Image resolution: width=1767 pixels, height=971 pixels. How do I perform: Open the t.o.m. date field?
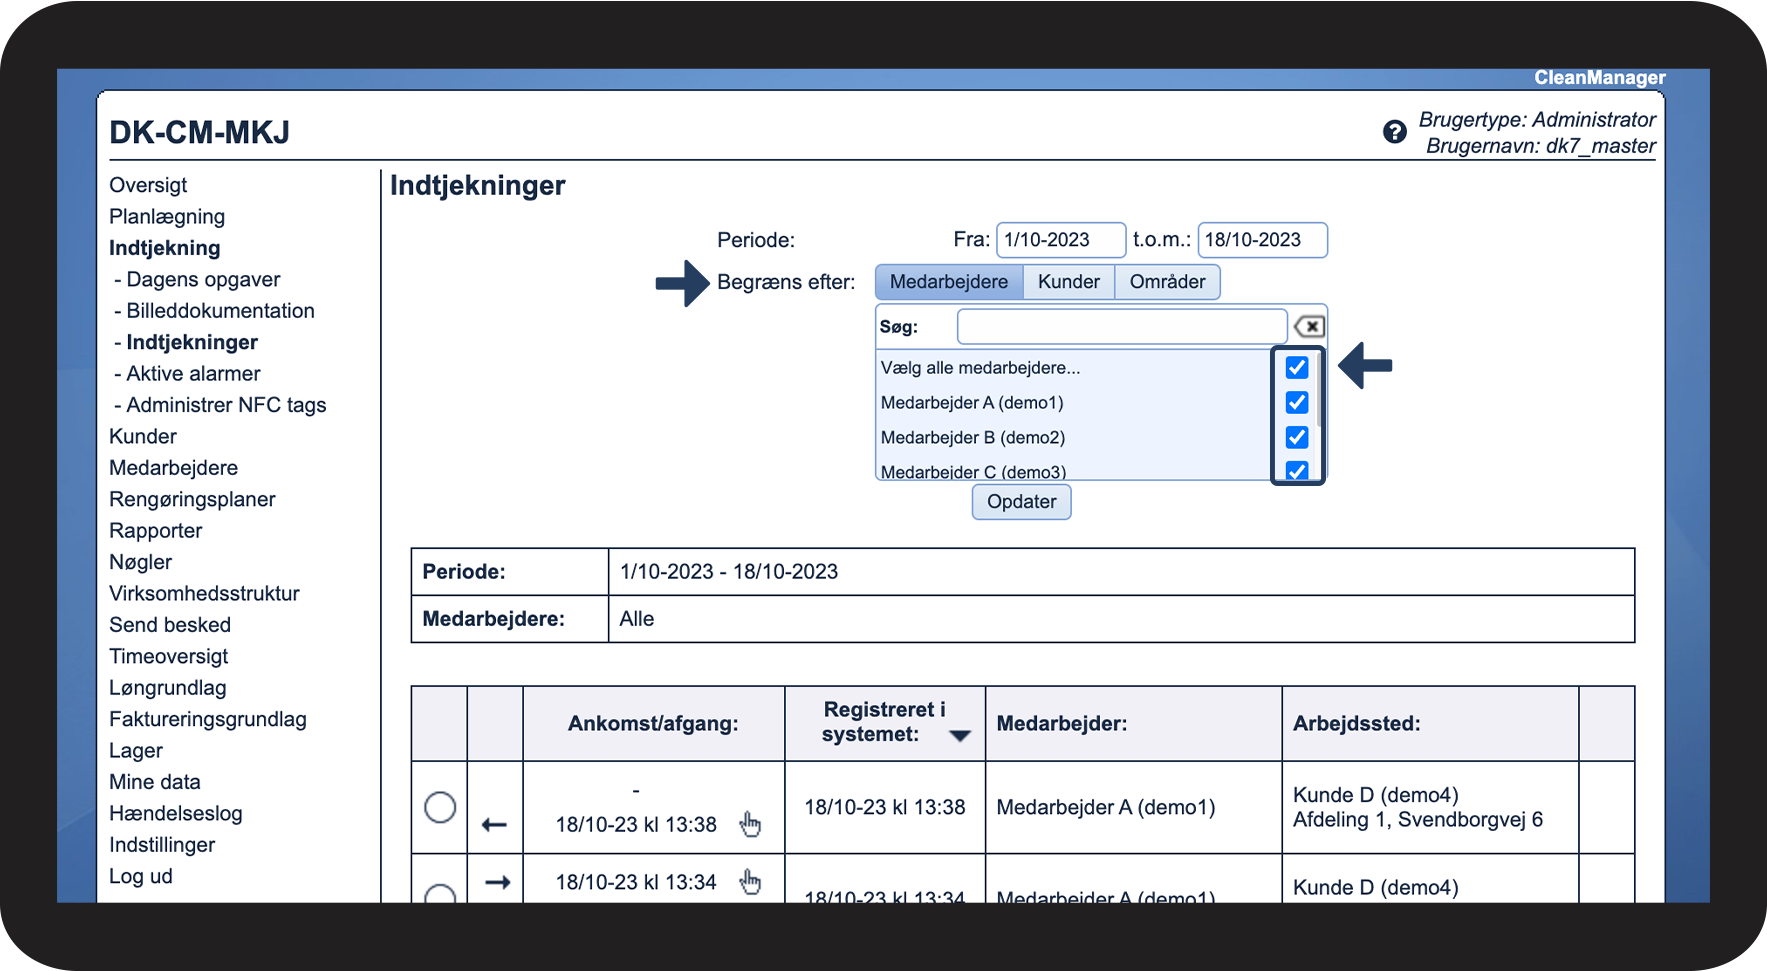[x=1262, y=240]
